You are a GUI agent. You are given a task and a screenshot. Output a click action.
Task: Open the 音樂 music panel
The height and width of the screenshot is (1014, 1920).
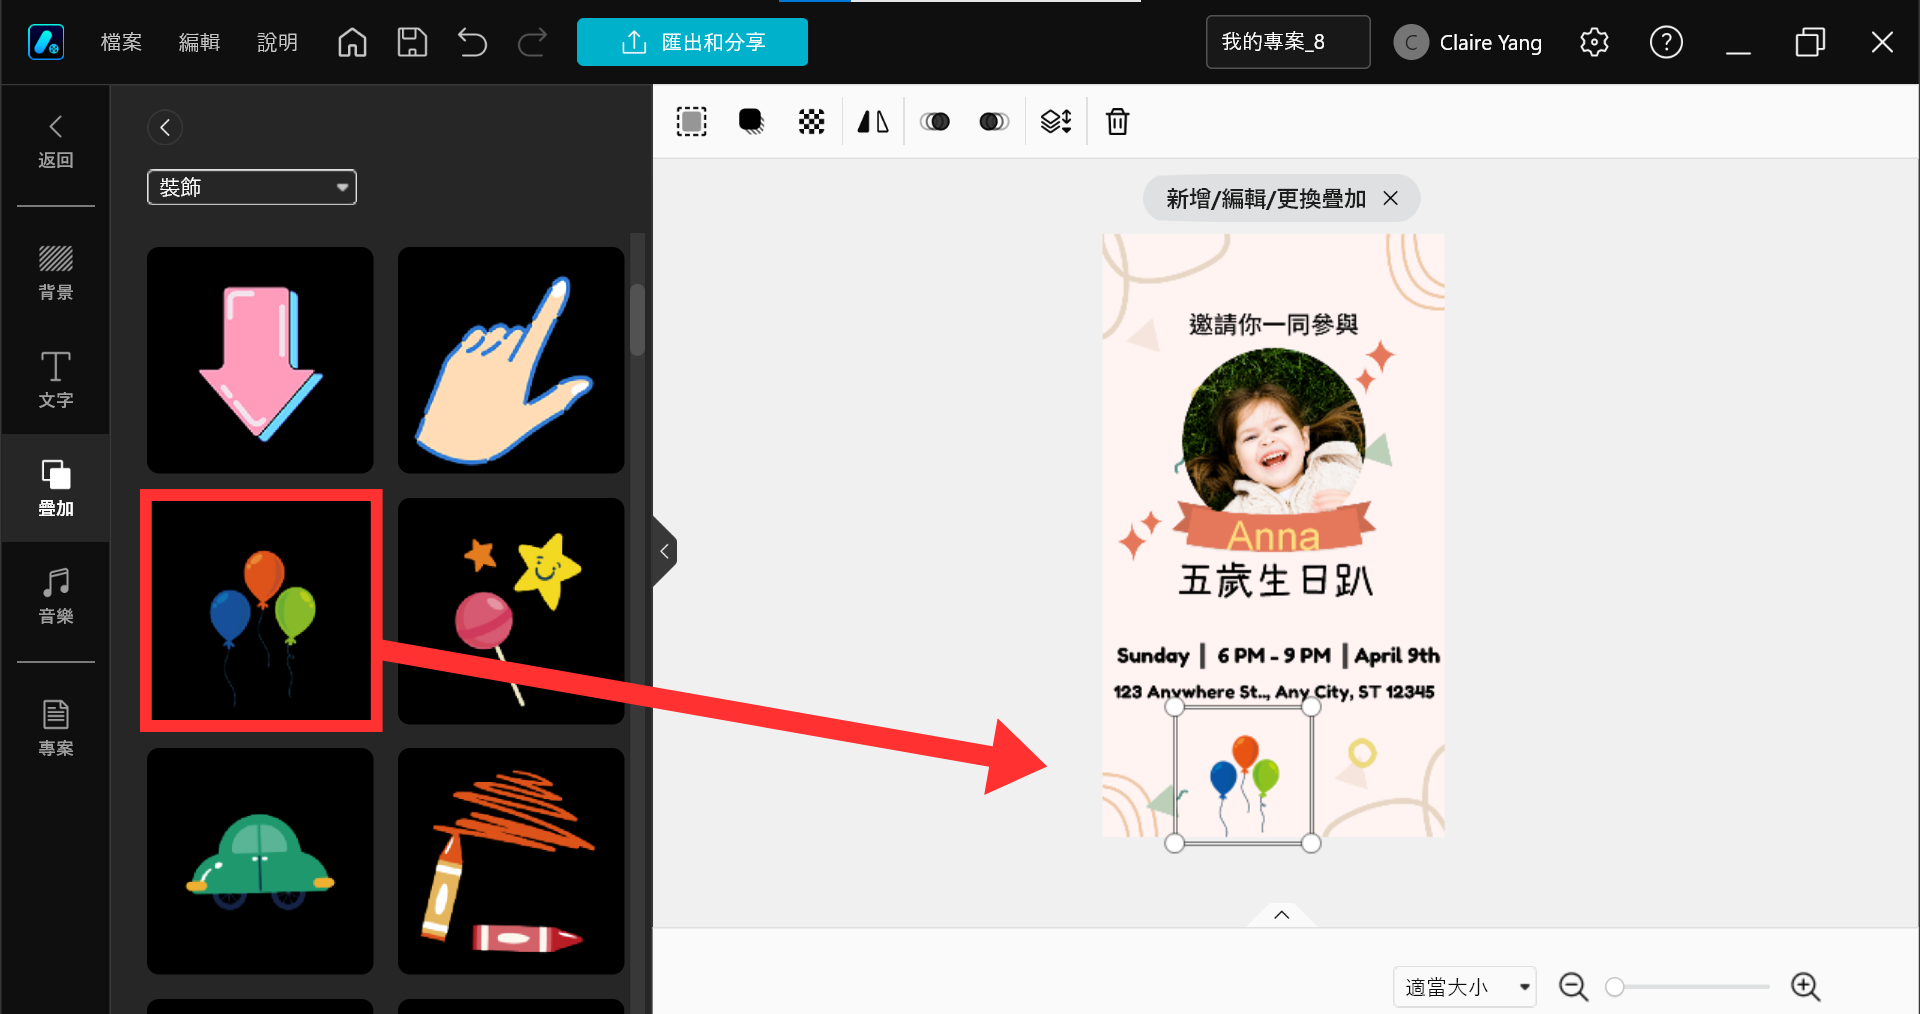coord(56,596)
